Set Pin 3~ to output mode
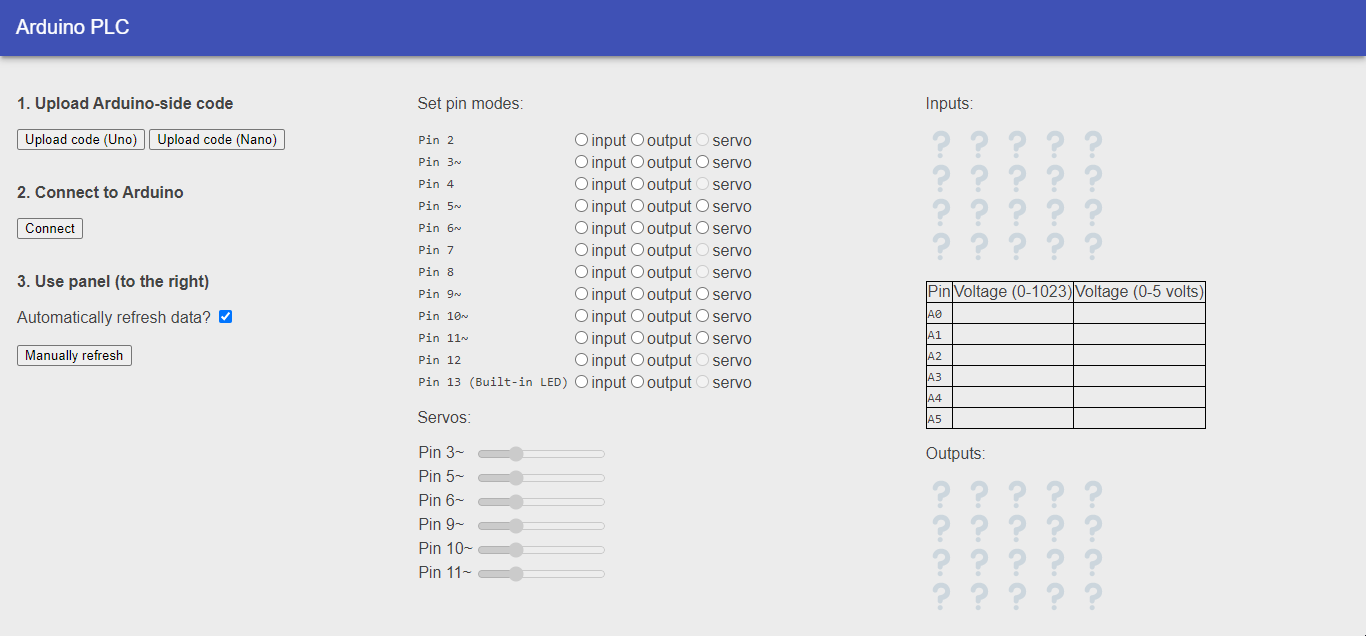 (x=637, y=162)
